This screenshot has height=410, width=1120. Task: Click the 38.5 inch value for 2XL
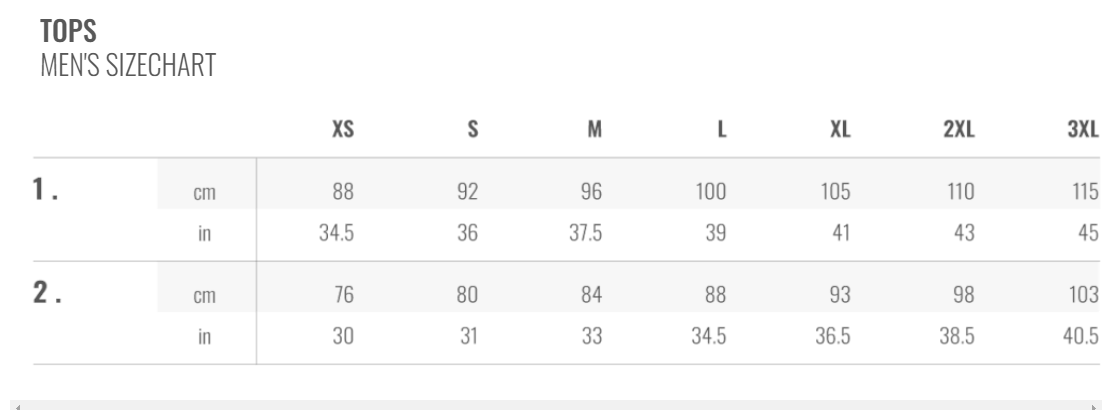[x=960, y=337]
